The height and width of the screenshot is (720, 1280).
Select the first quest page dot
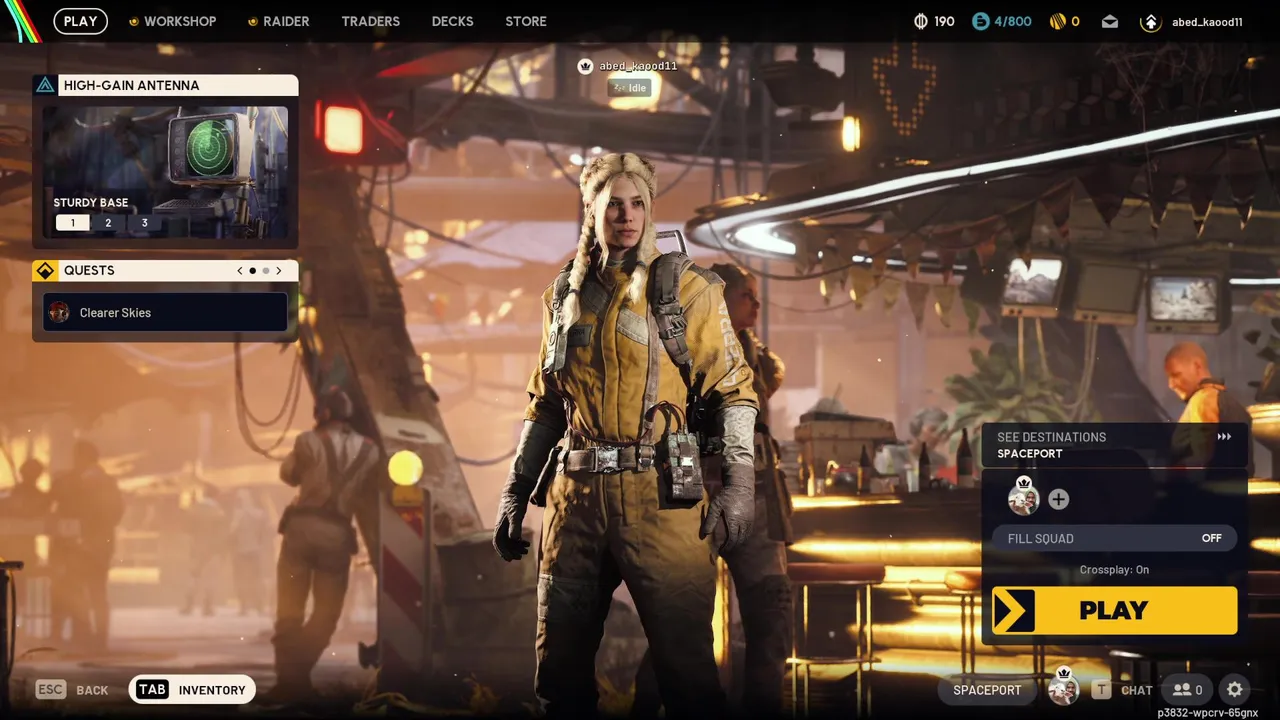coord(252,271)
